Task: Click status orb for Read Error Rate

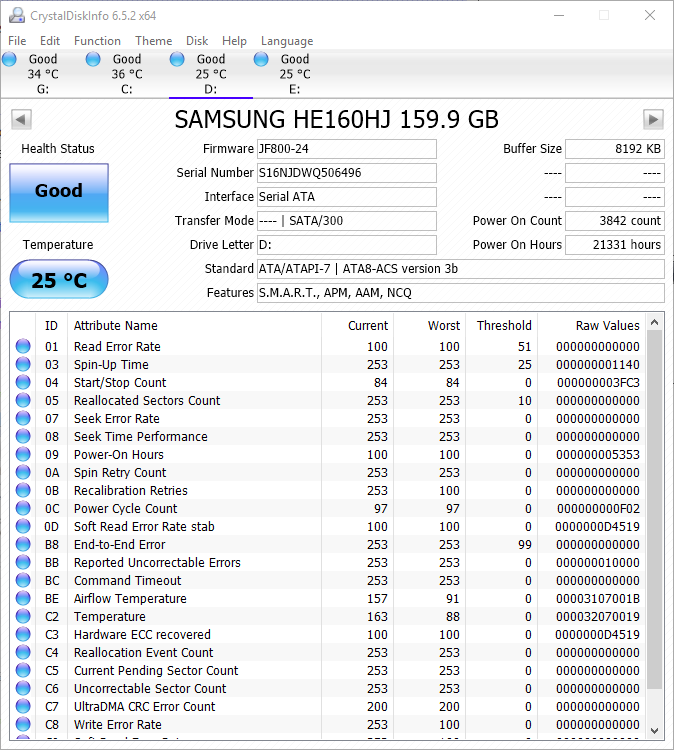Action: tap(23, 346)
